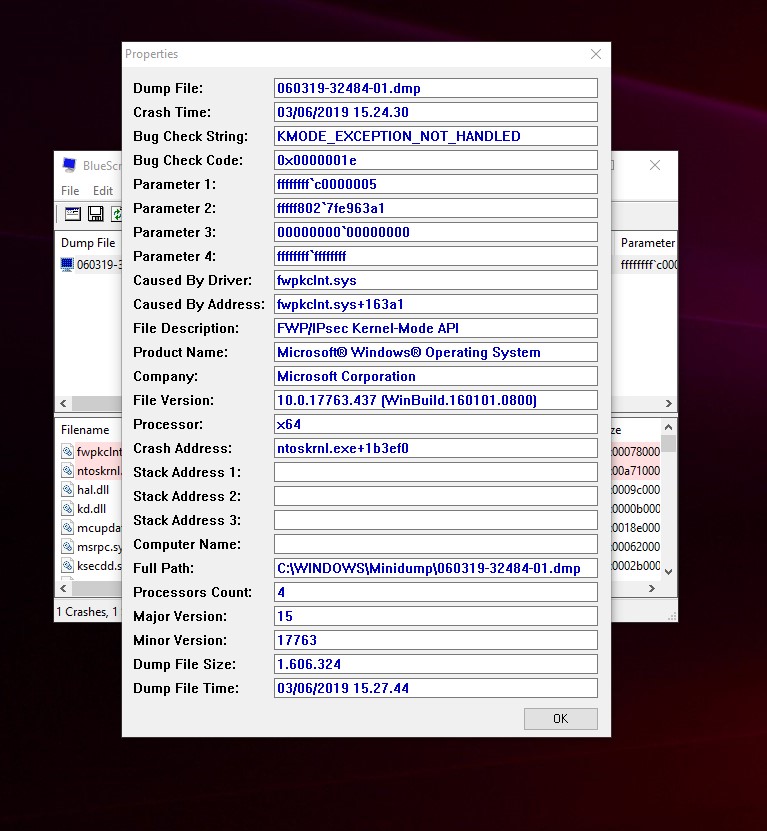Click the Dump File value field

point(436,88)
